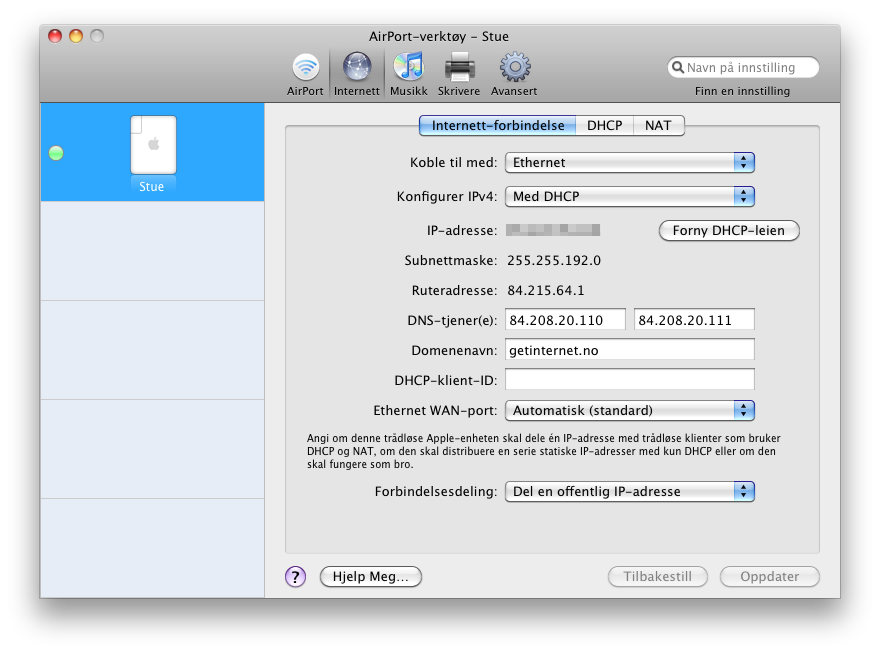The height and width of the screenshot is (653, 880).
Task: Click the Domenenavn text field
Action: 629,350
